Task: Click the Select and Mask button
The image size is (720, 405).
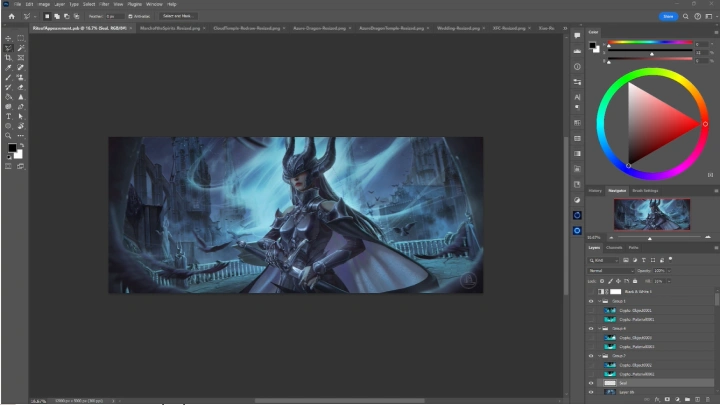Action: pos(178,16)
